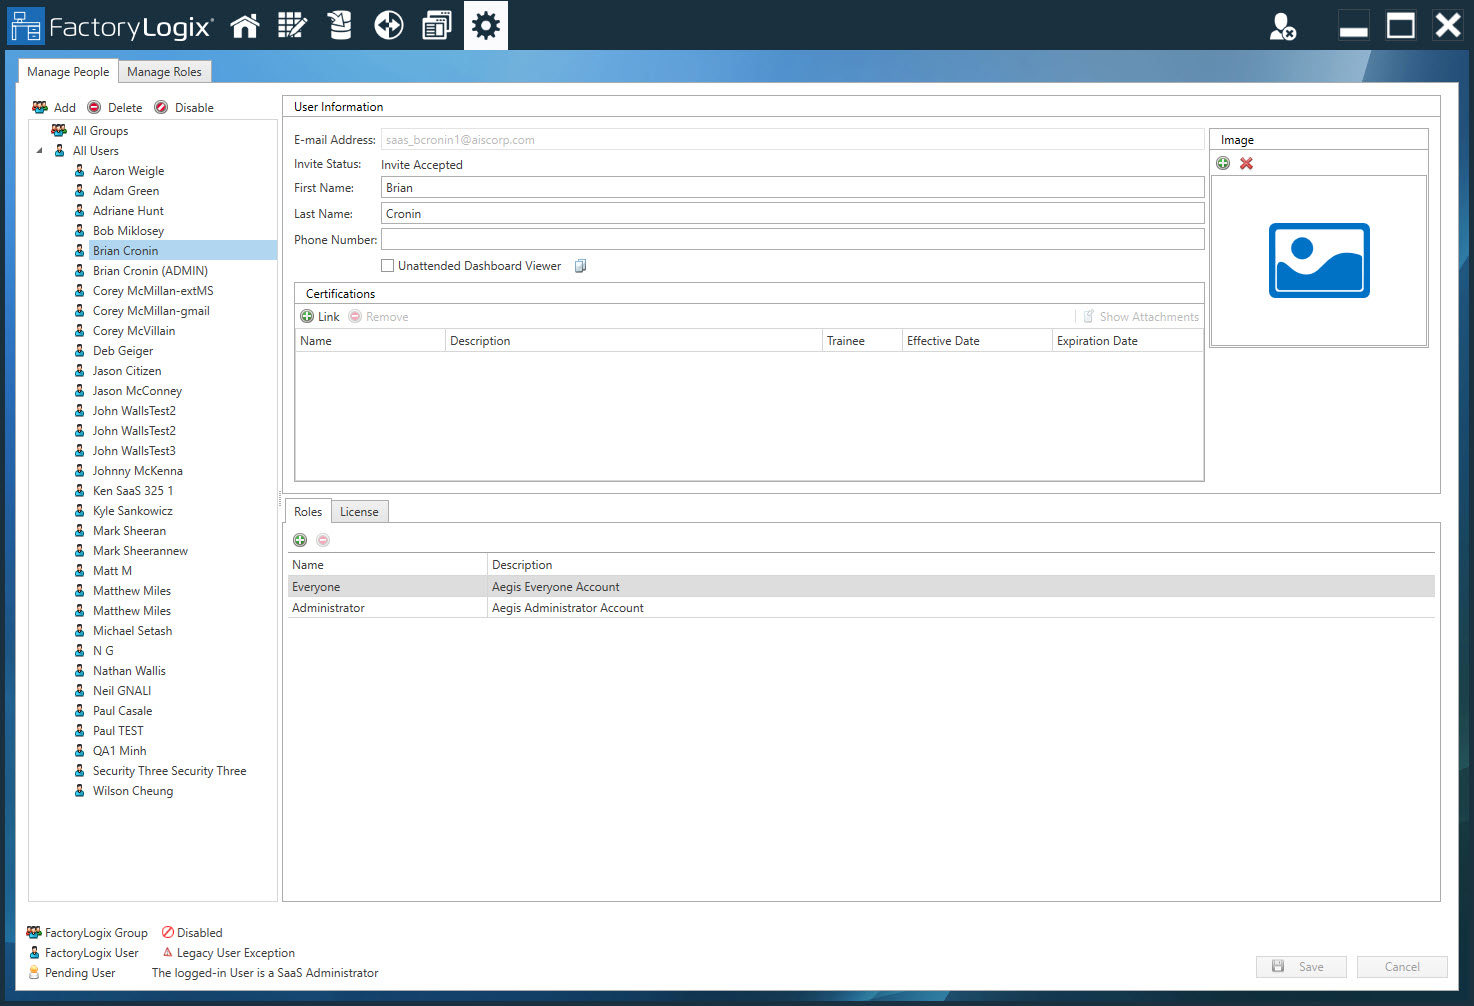Click the Save button

(1301, 967)
